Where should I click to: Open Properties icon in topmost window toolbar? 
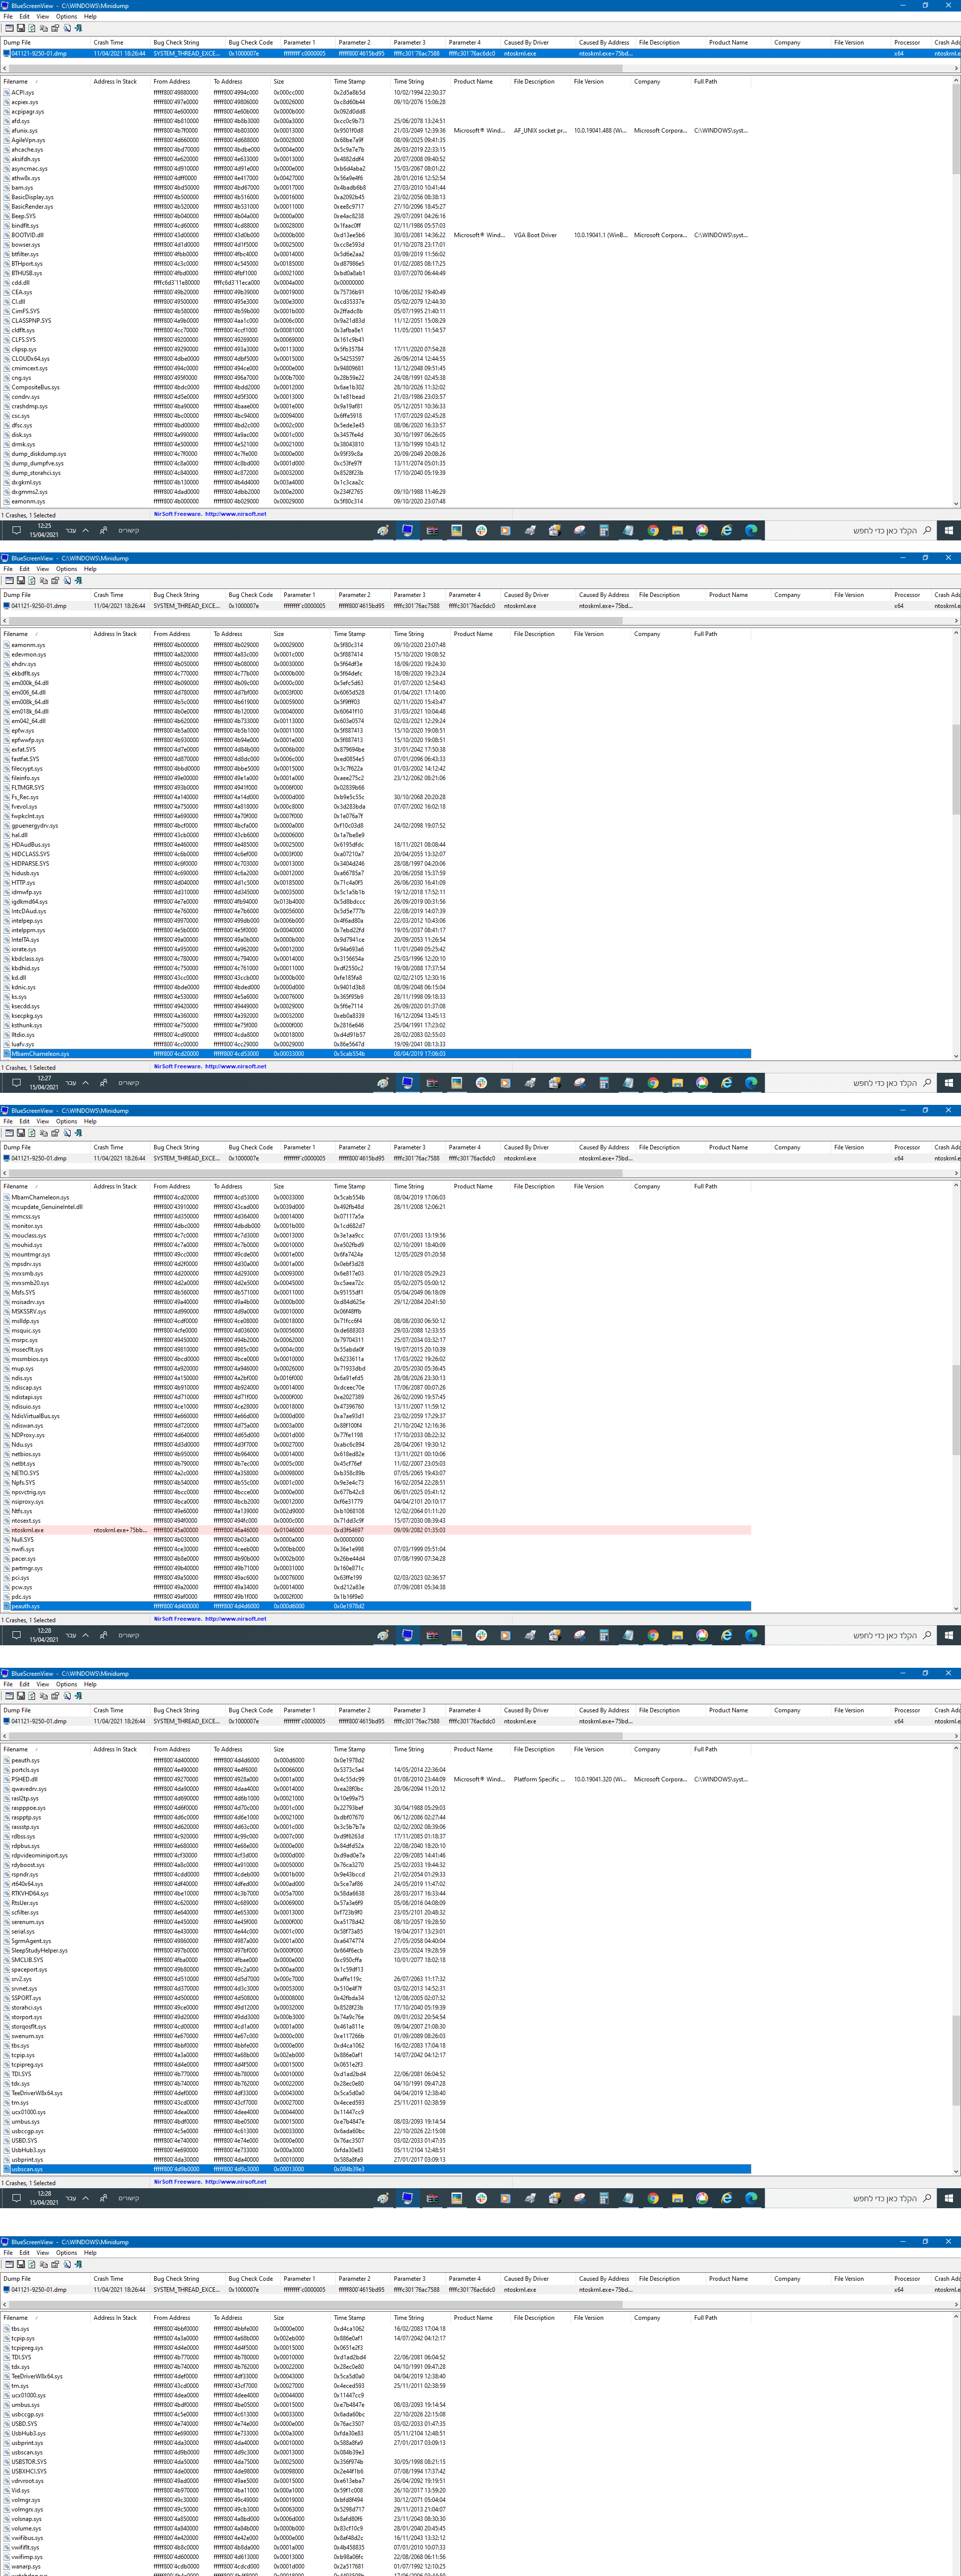[x=55, y=28]
